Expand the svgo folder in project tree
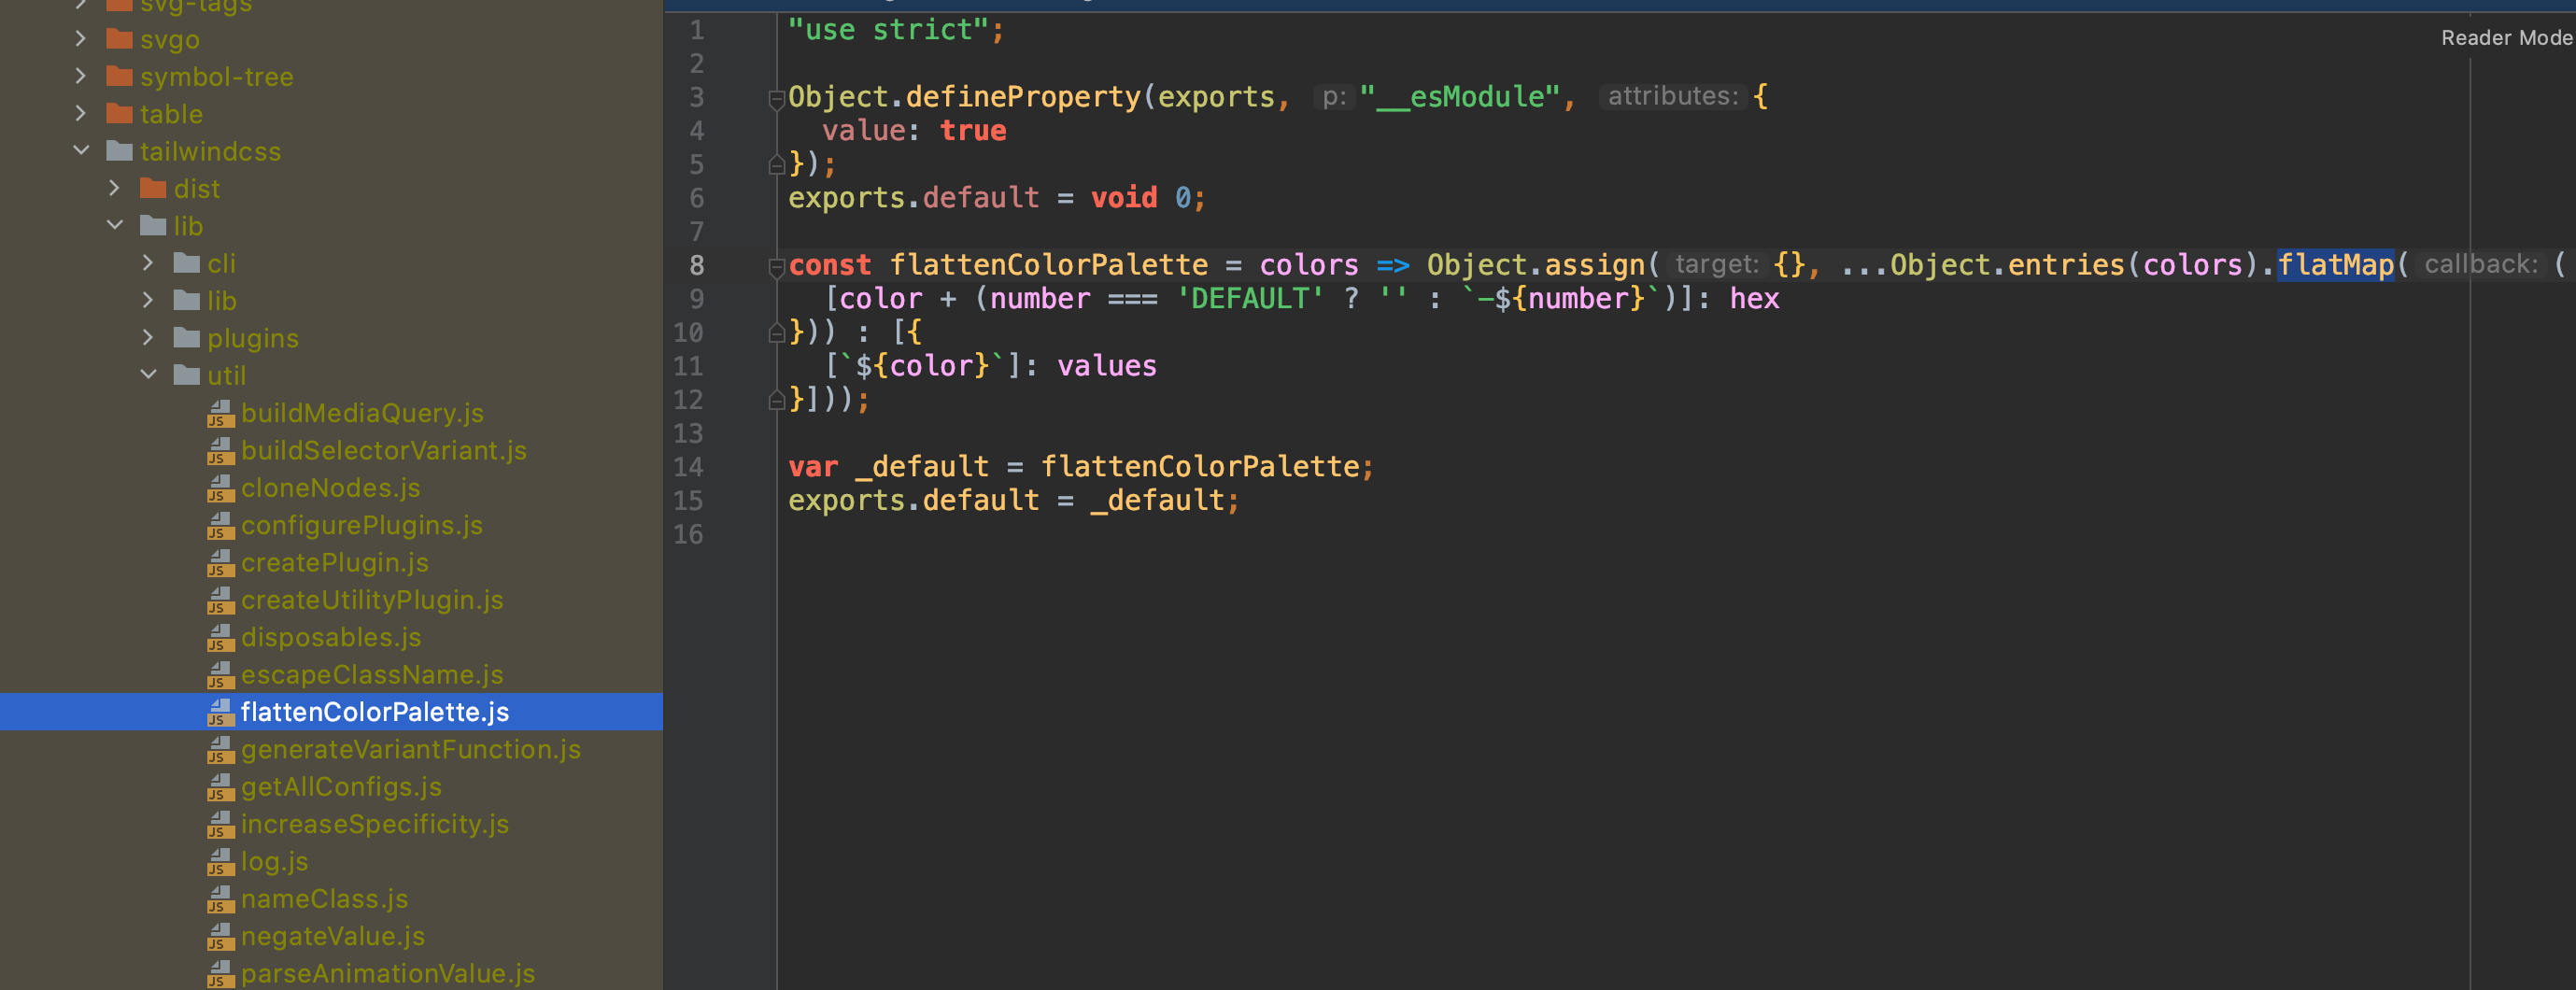 [x=81, y=39]
